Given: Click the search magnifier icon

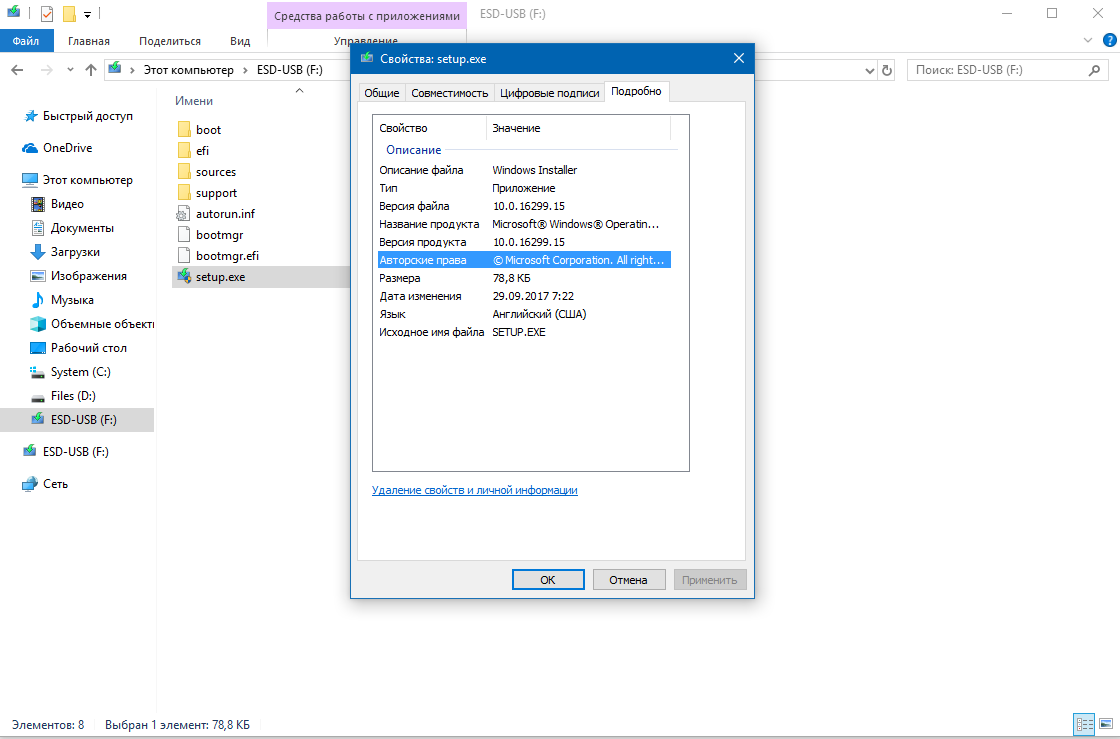Looking at the screenshot, I should pyautogui.click(x=1094, y=70).
